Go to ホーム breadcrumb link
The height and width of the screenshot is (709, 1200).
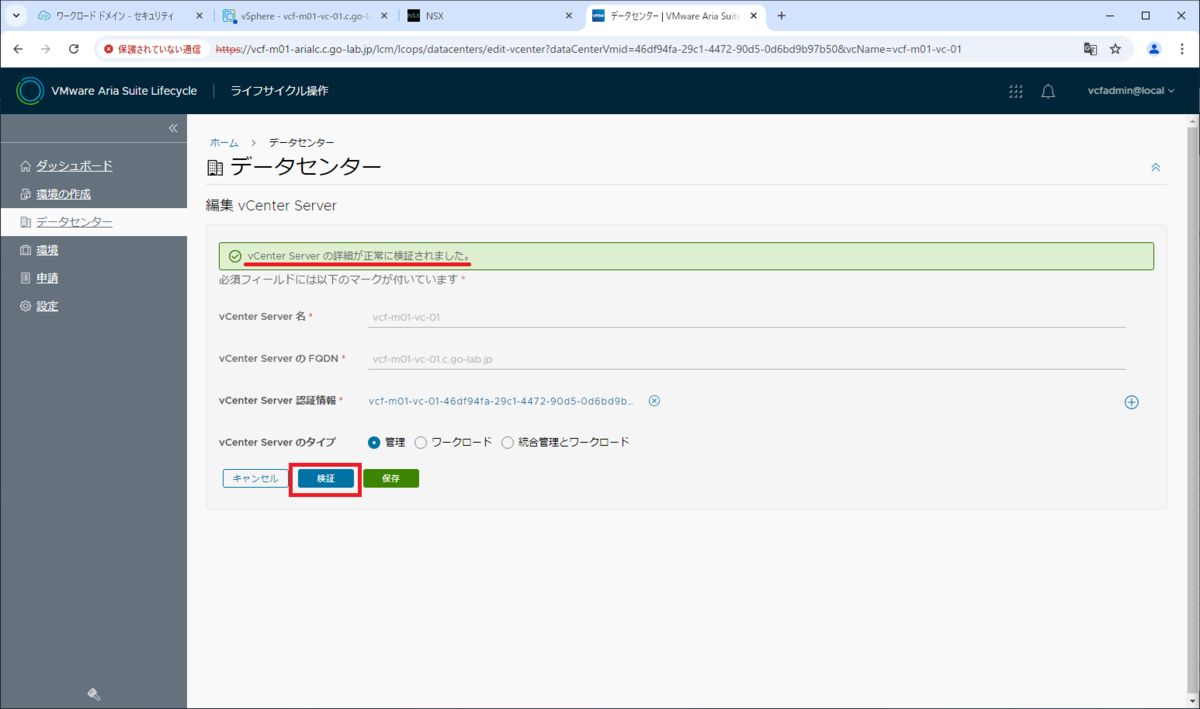224,143
